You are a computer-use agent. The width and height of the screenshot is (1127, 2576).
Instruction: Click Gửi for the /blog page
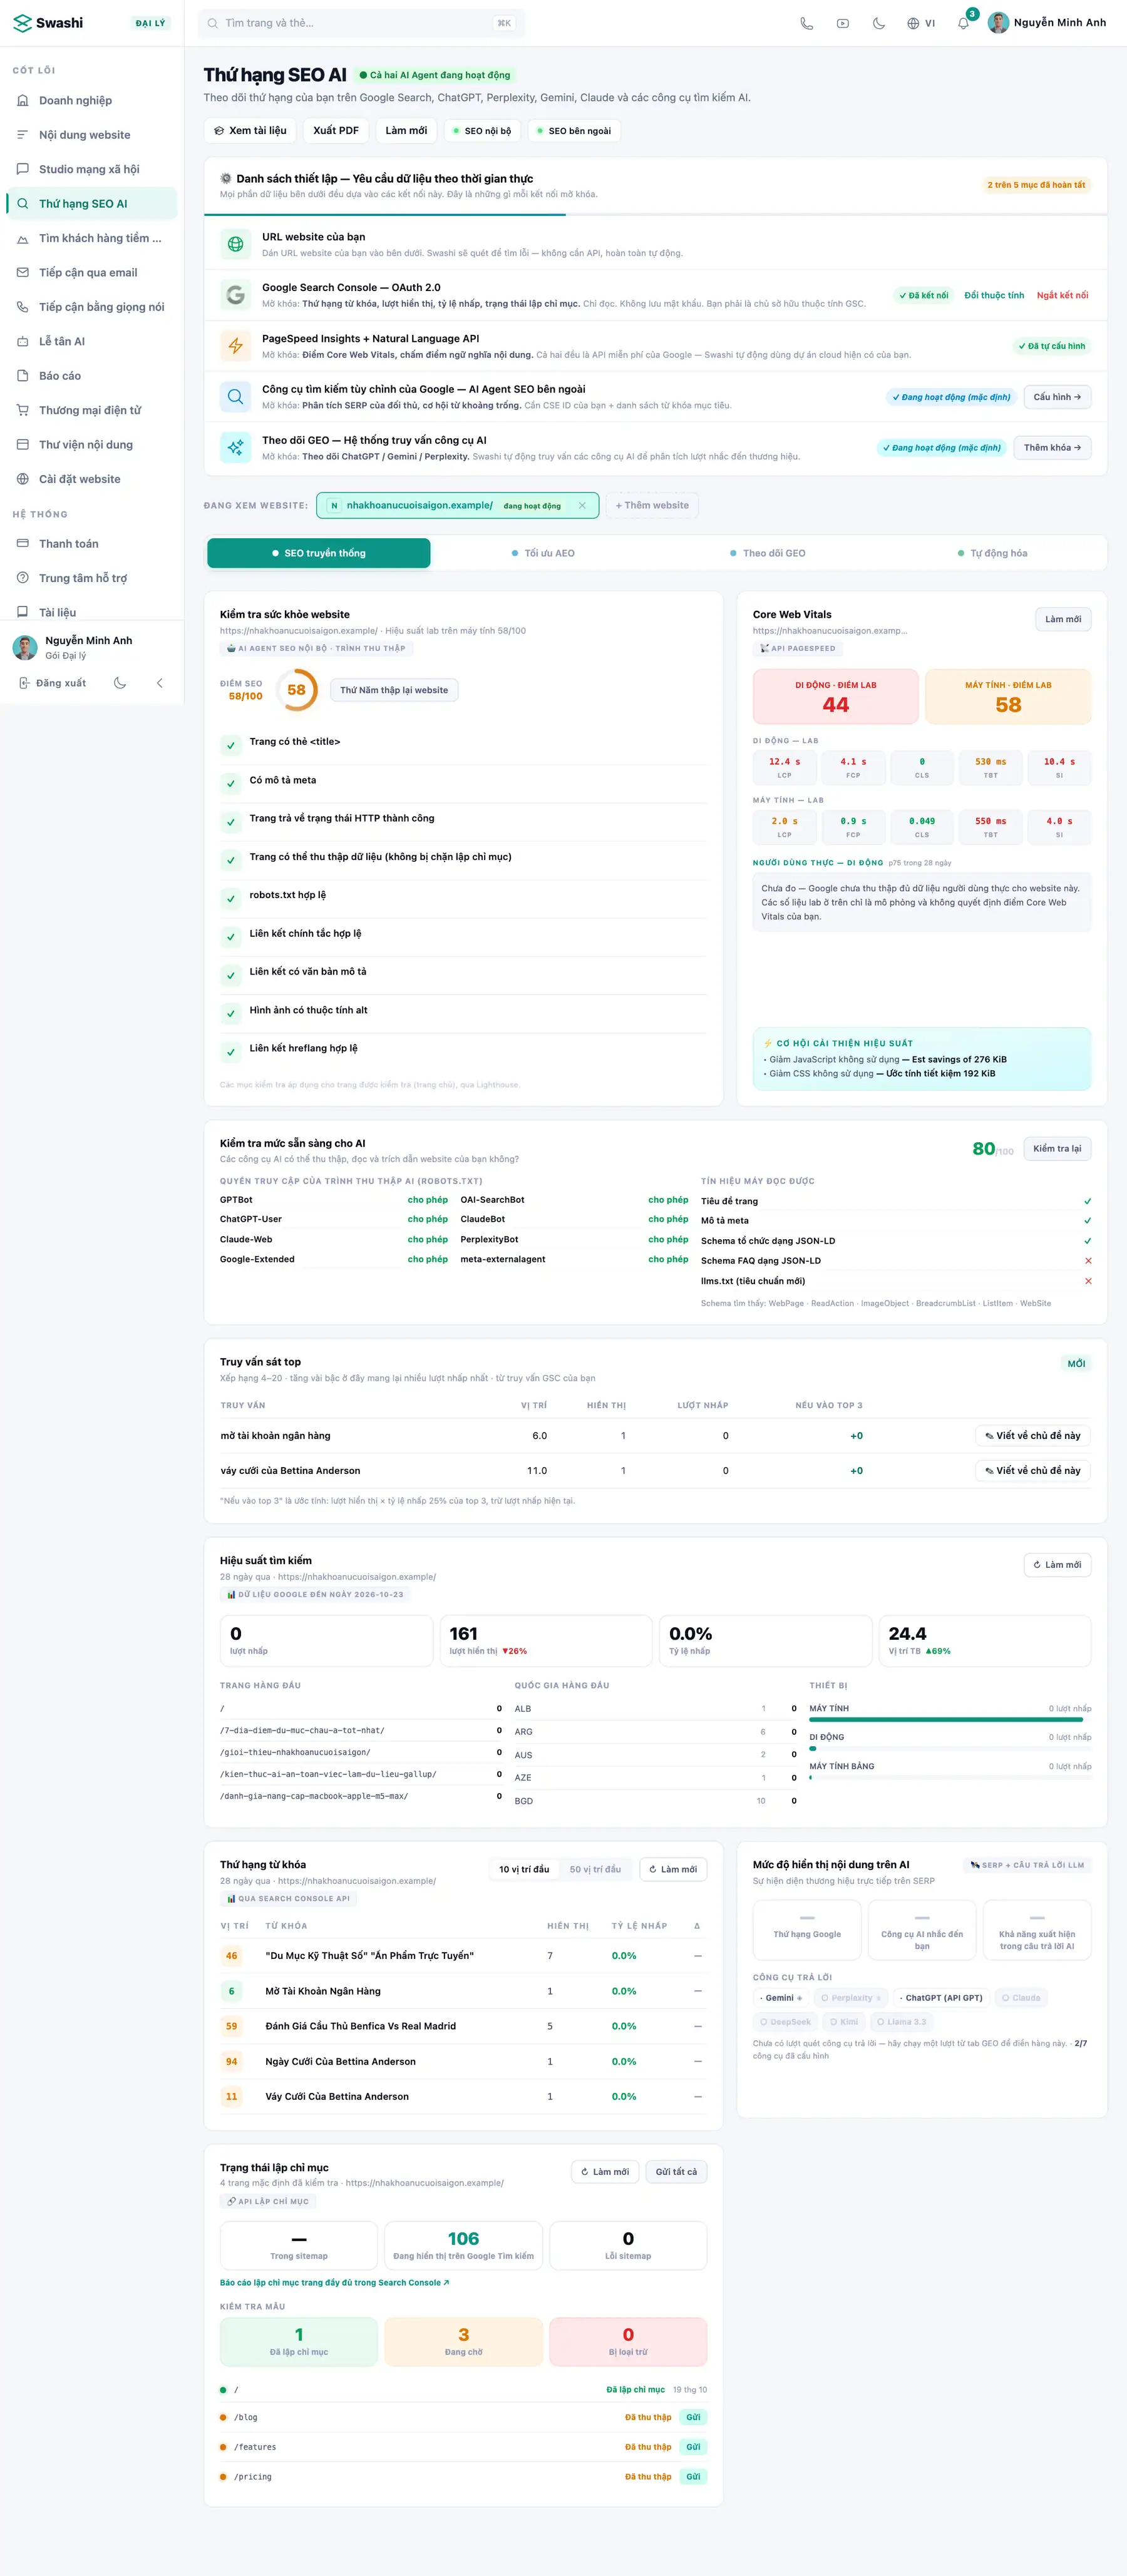(x=693, y=2417)
